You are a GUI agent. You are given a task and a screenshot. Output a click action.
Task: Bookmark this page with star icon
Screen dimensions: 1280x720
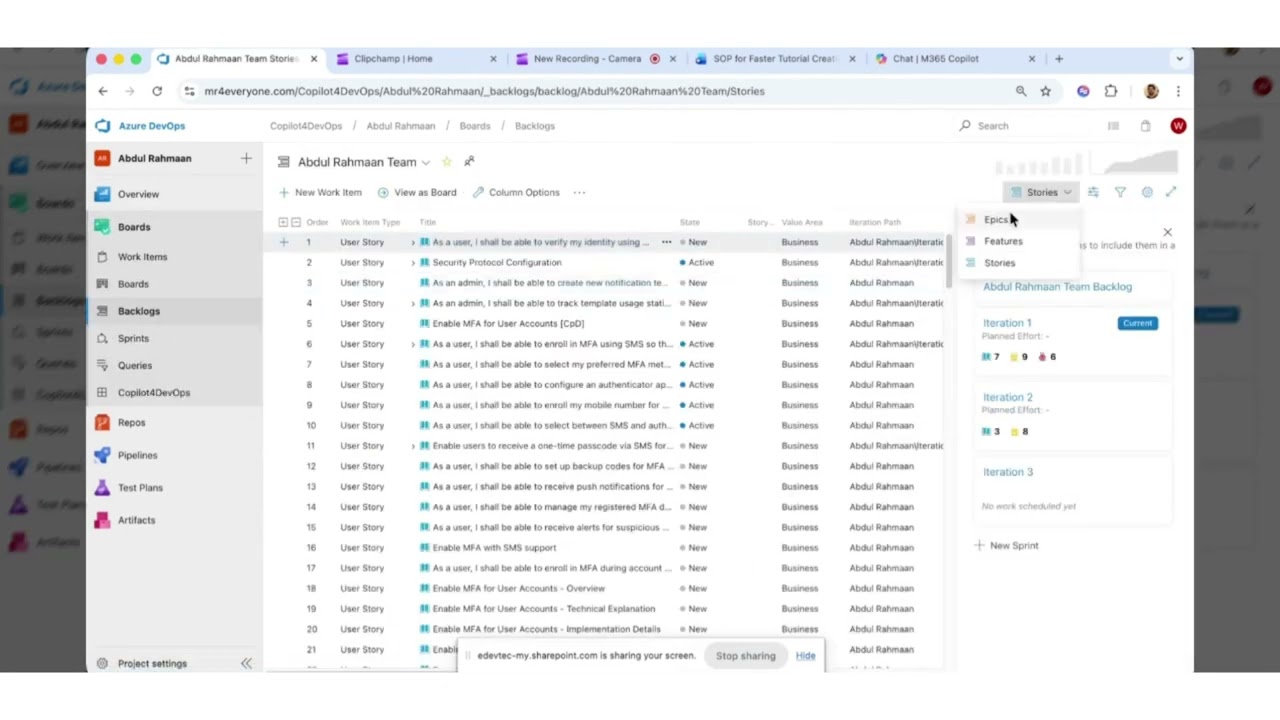coord(1046,91)
